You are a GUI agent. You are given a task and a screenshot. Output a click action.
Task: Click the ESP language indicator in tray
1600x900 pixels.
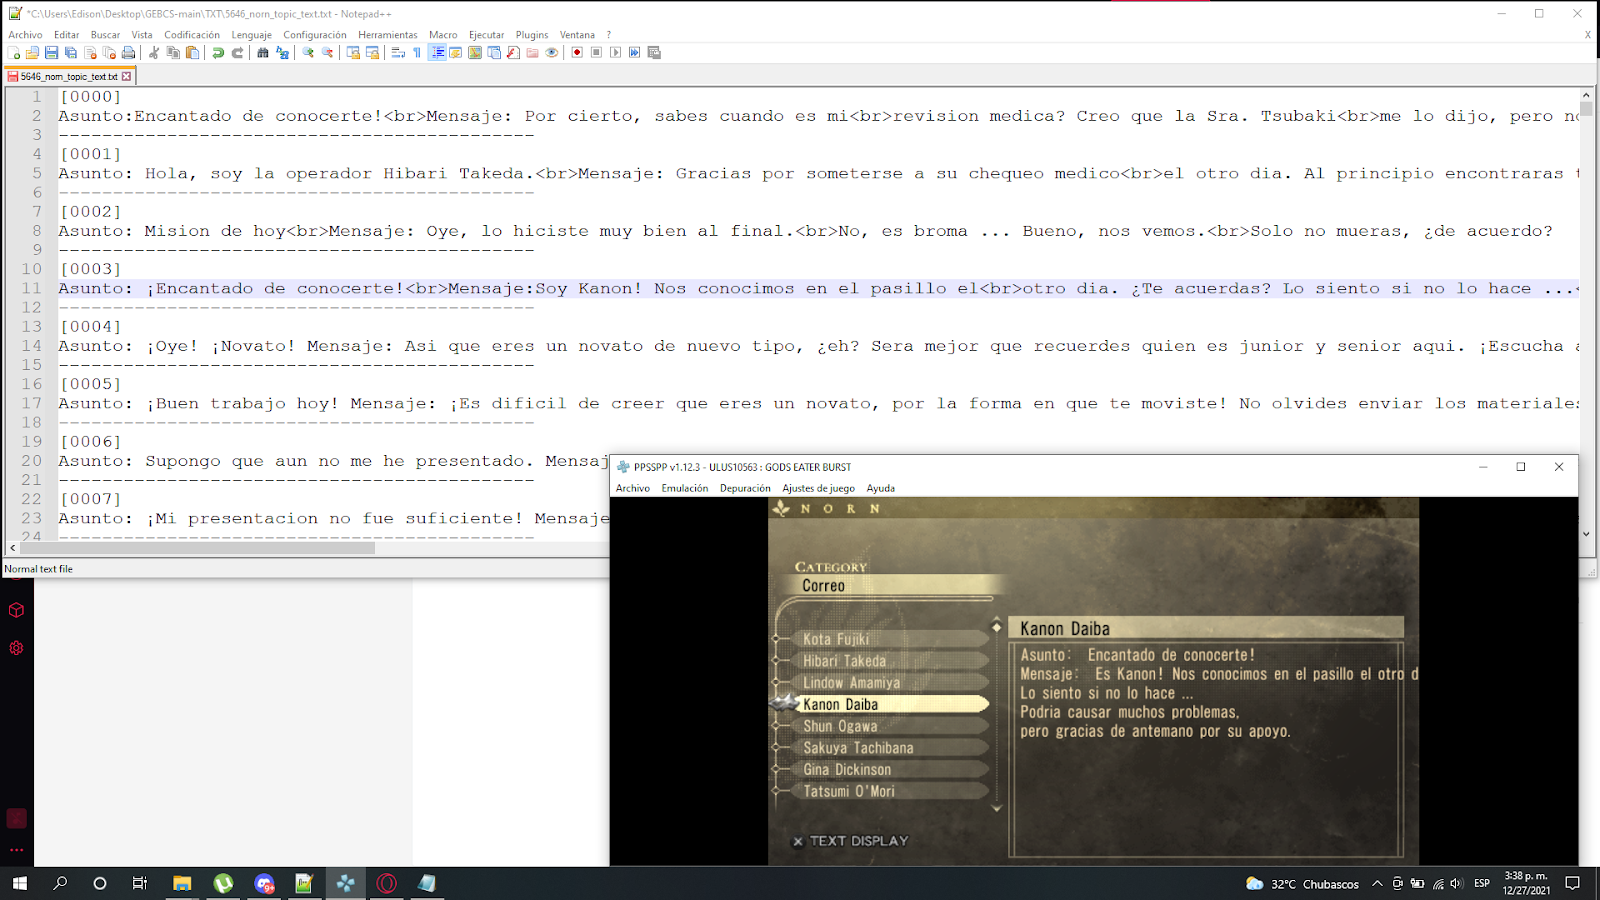[1482, 883]
